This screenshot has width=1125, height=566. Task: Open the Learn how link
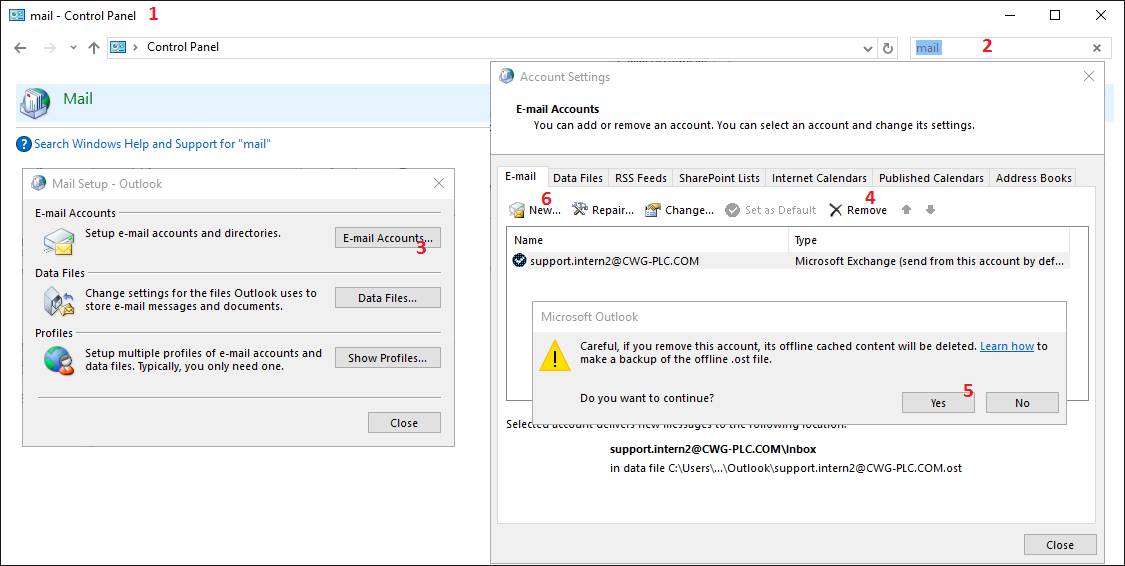pyautogui.click(x=1006, y=346)
